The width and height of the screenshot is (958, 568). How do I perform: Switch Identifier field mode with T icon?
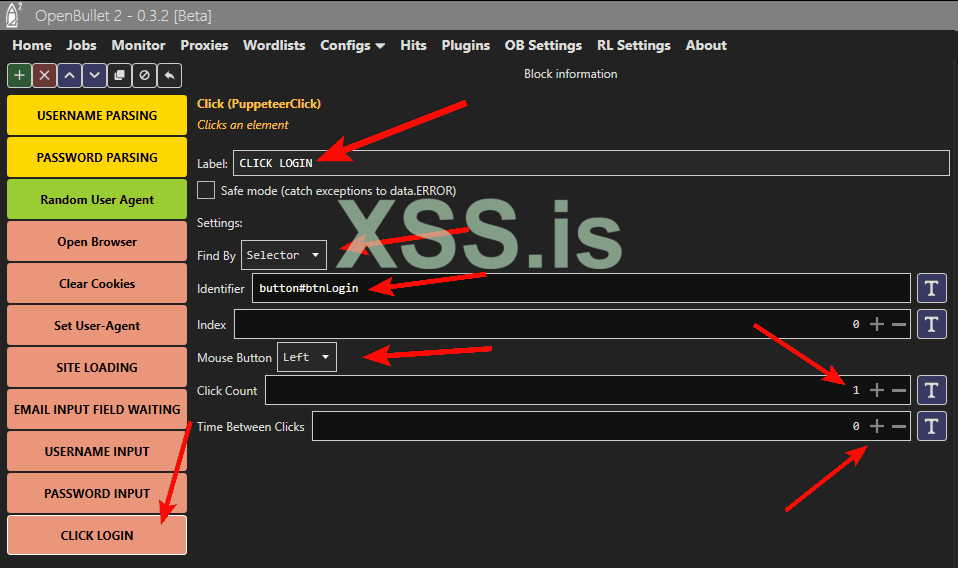point(932,288)
